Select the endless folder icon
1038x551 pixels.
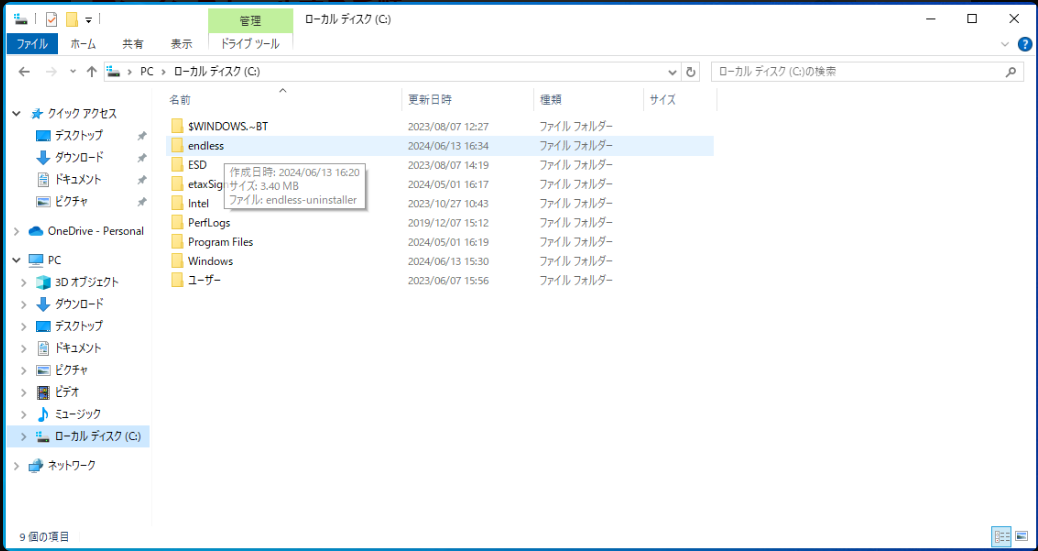pyautogui.click(x=177, y=145)
